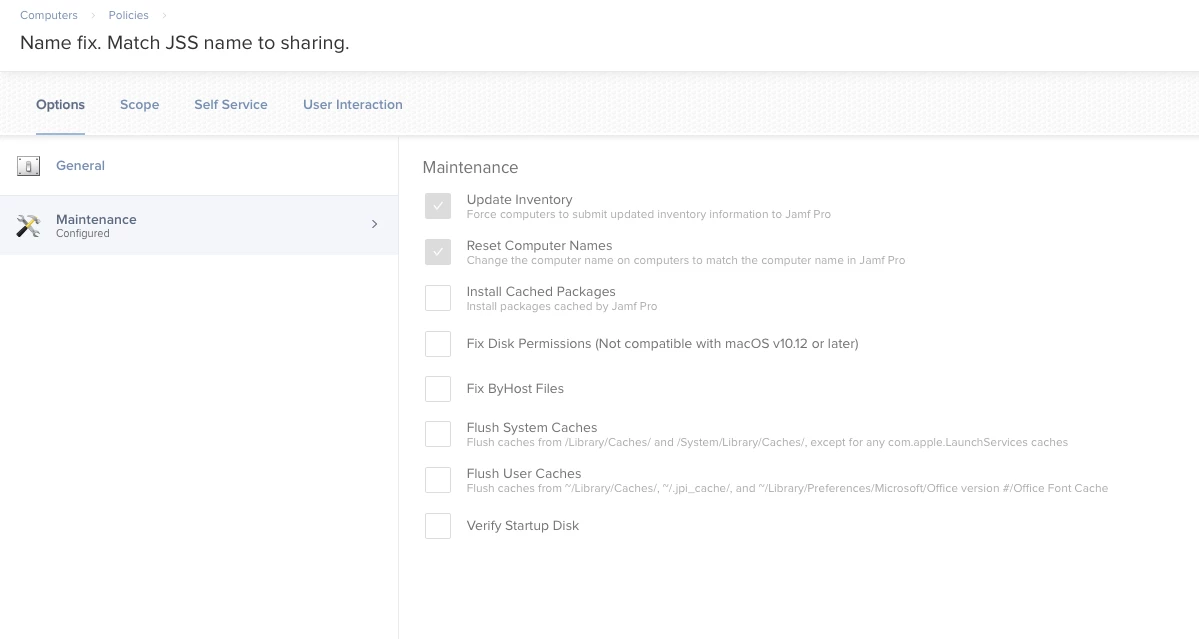Check the Verify Startup Disk option
1199x639 pixels.
click(x=438, y=526)
